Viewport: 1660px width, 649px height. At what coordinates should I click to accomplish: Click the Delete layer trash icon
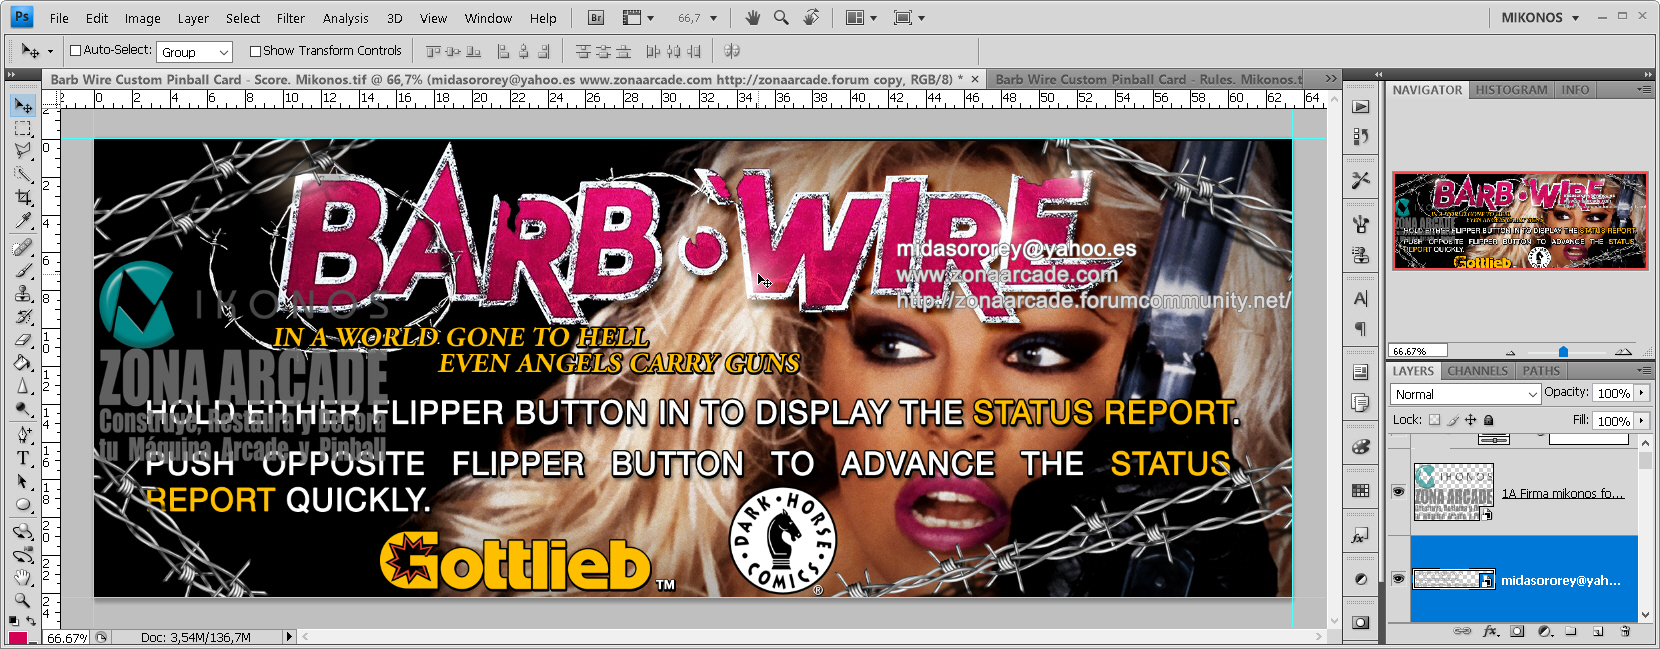(x=1625, y=631)
